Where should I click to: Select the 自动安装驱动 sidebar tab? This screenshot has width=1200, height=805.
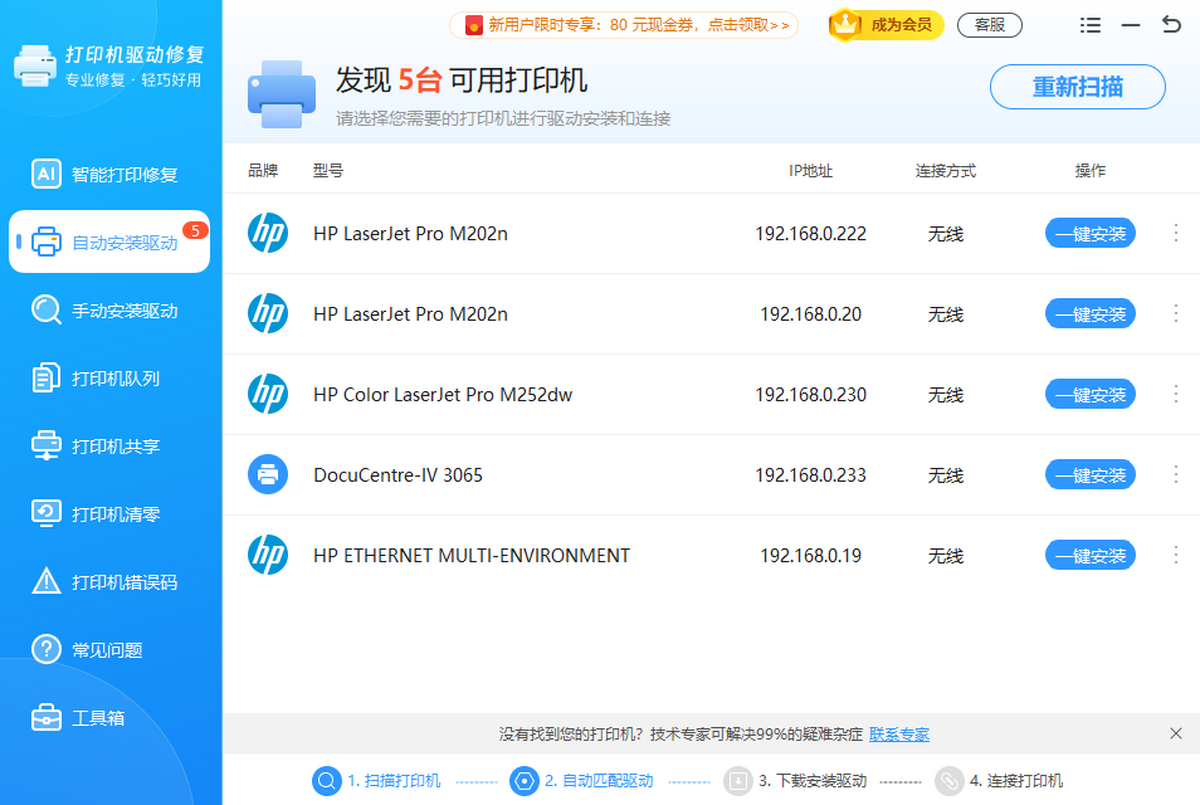point(110,242)
